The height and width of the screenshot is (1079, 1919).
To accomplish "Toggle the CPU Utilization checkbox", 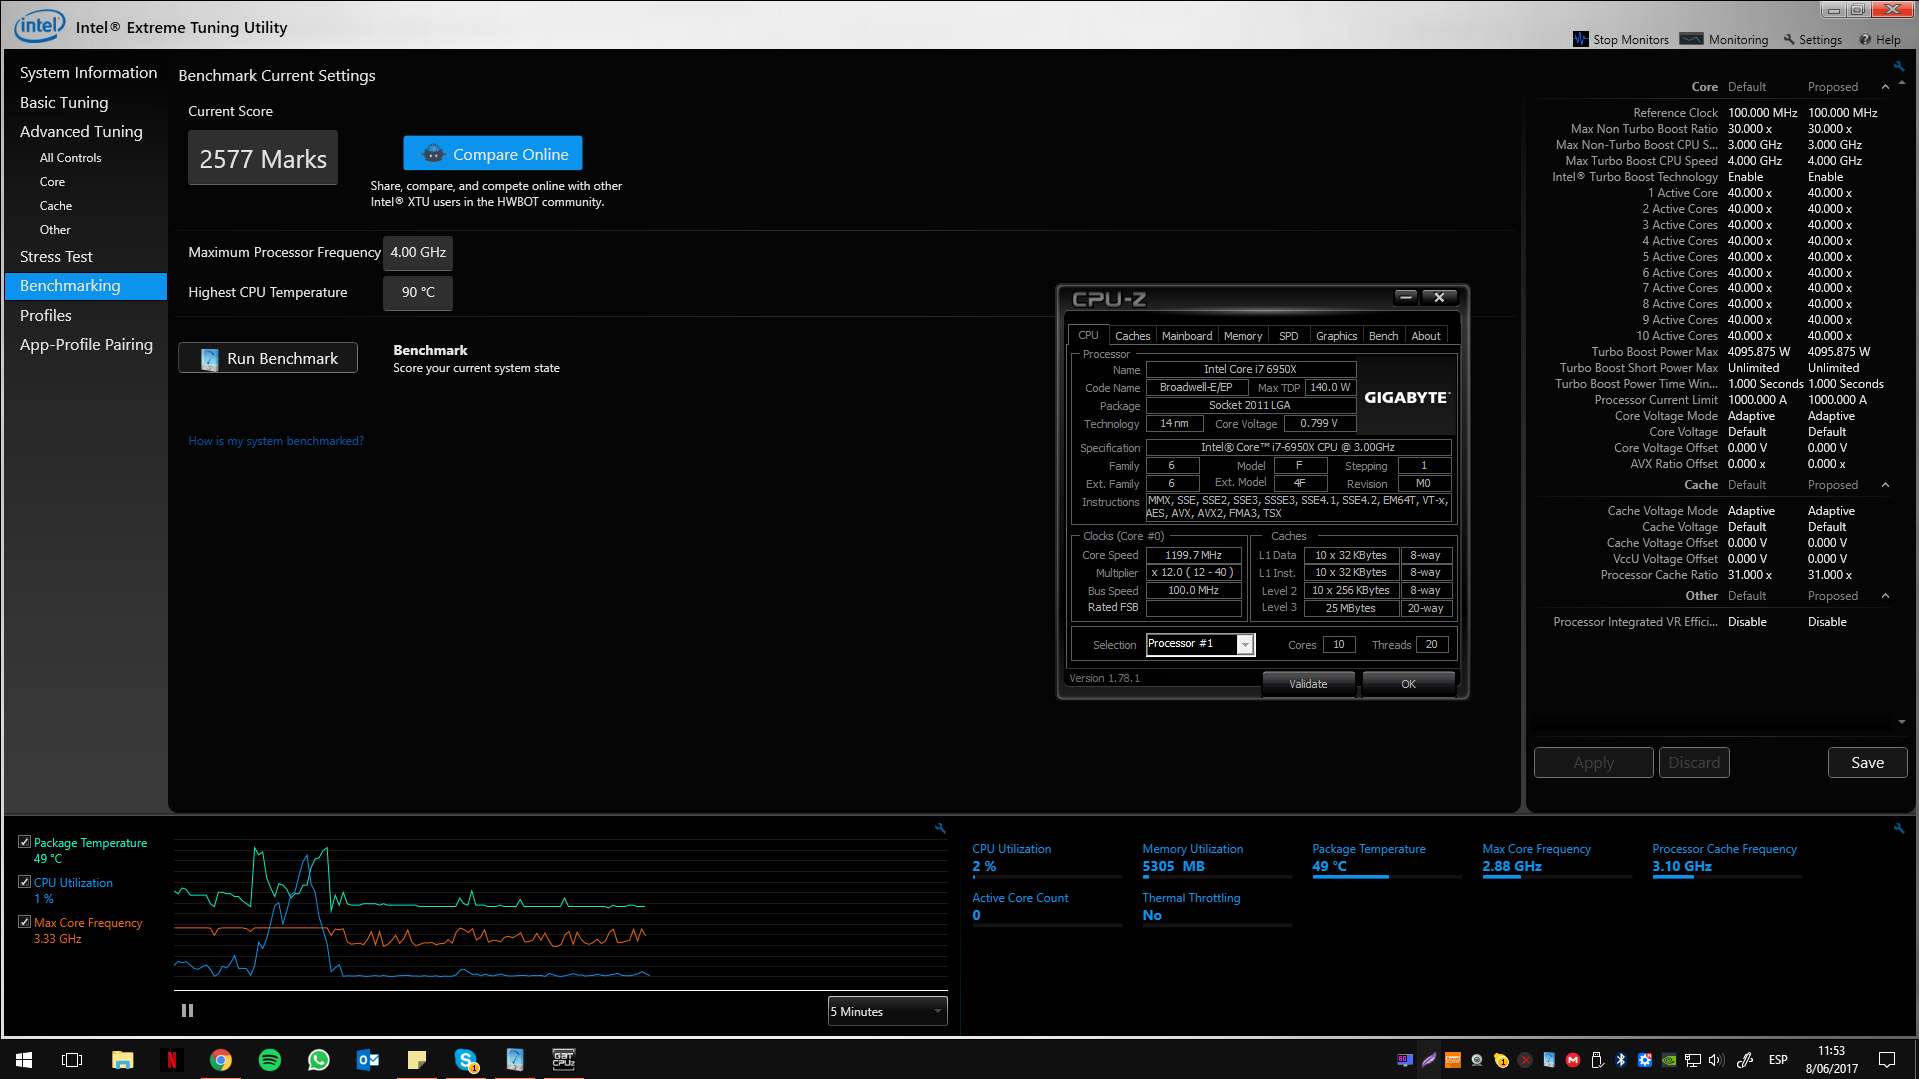I will [25, 882].
